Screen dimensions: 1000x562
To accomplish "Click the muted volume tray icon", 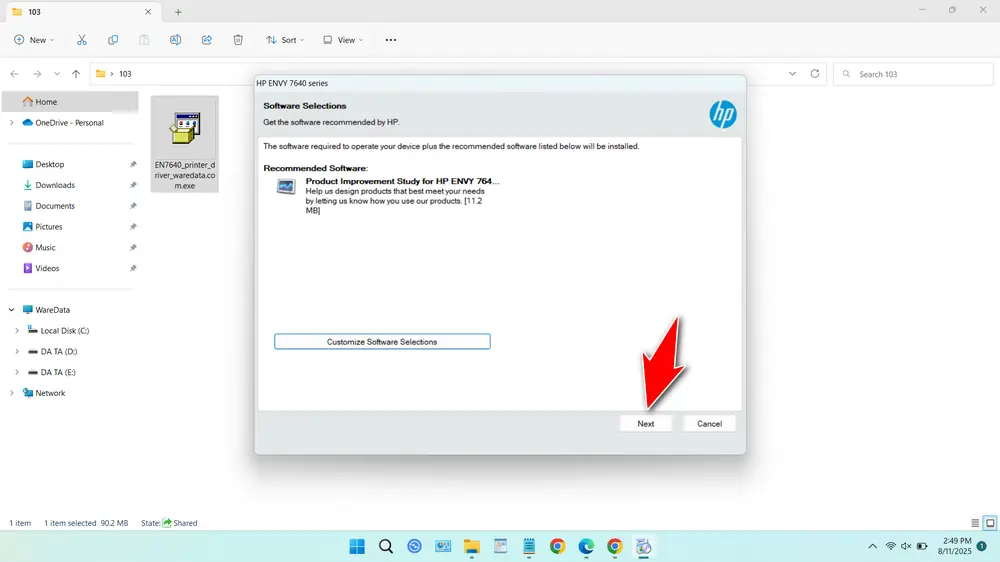I will pyautogui.click(x=906, y=546).
